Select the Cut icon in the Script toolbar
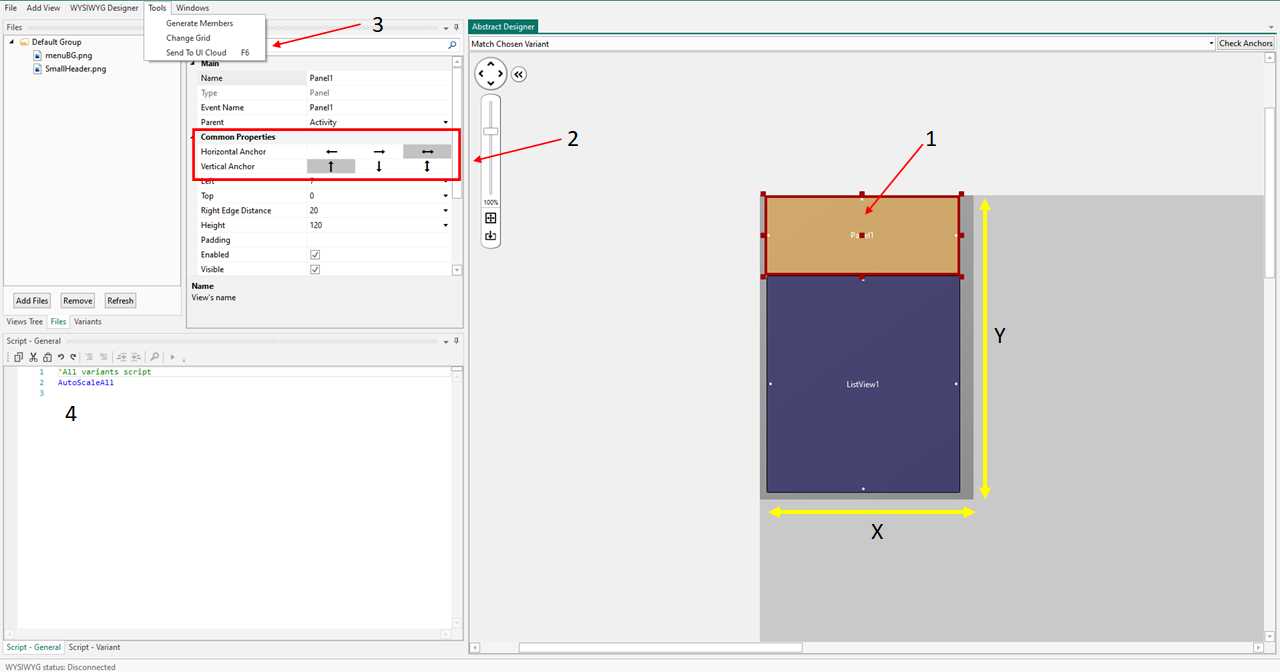The image size is (1280, 672). point(33,357)
